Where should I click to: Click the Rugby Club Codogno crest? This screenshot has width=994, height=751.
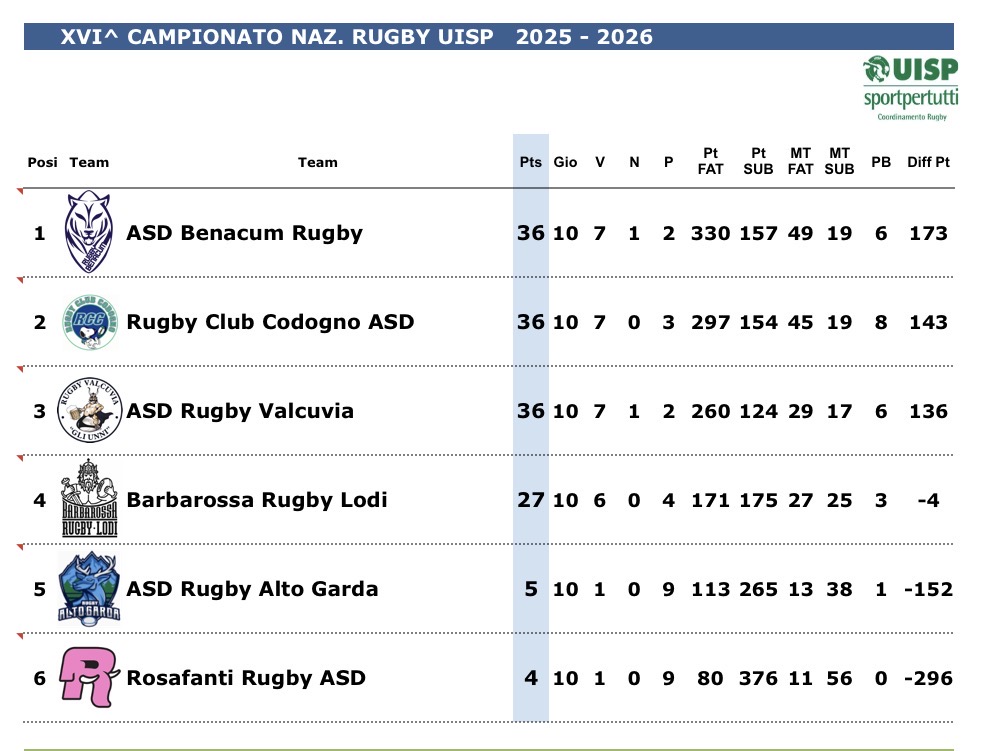89,322
